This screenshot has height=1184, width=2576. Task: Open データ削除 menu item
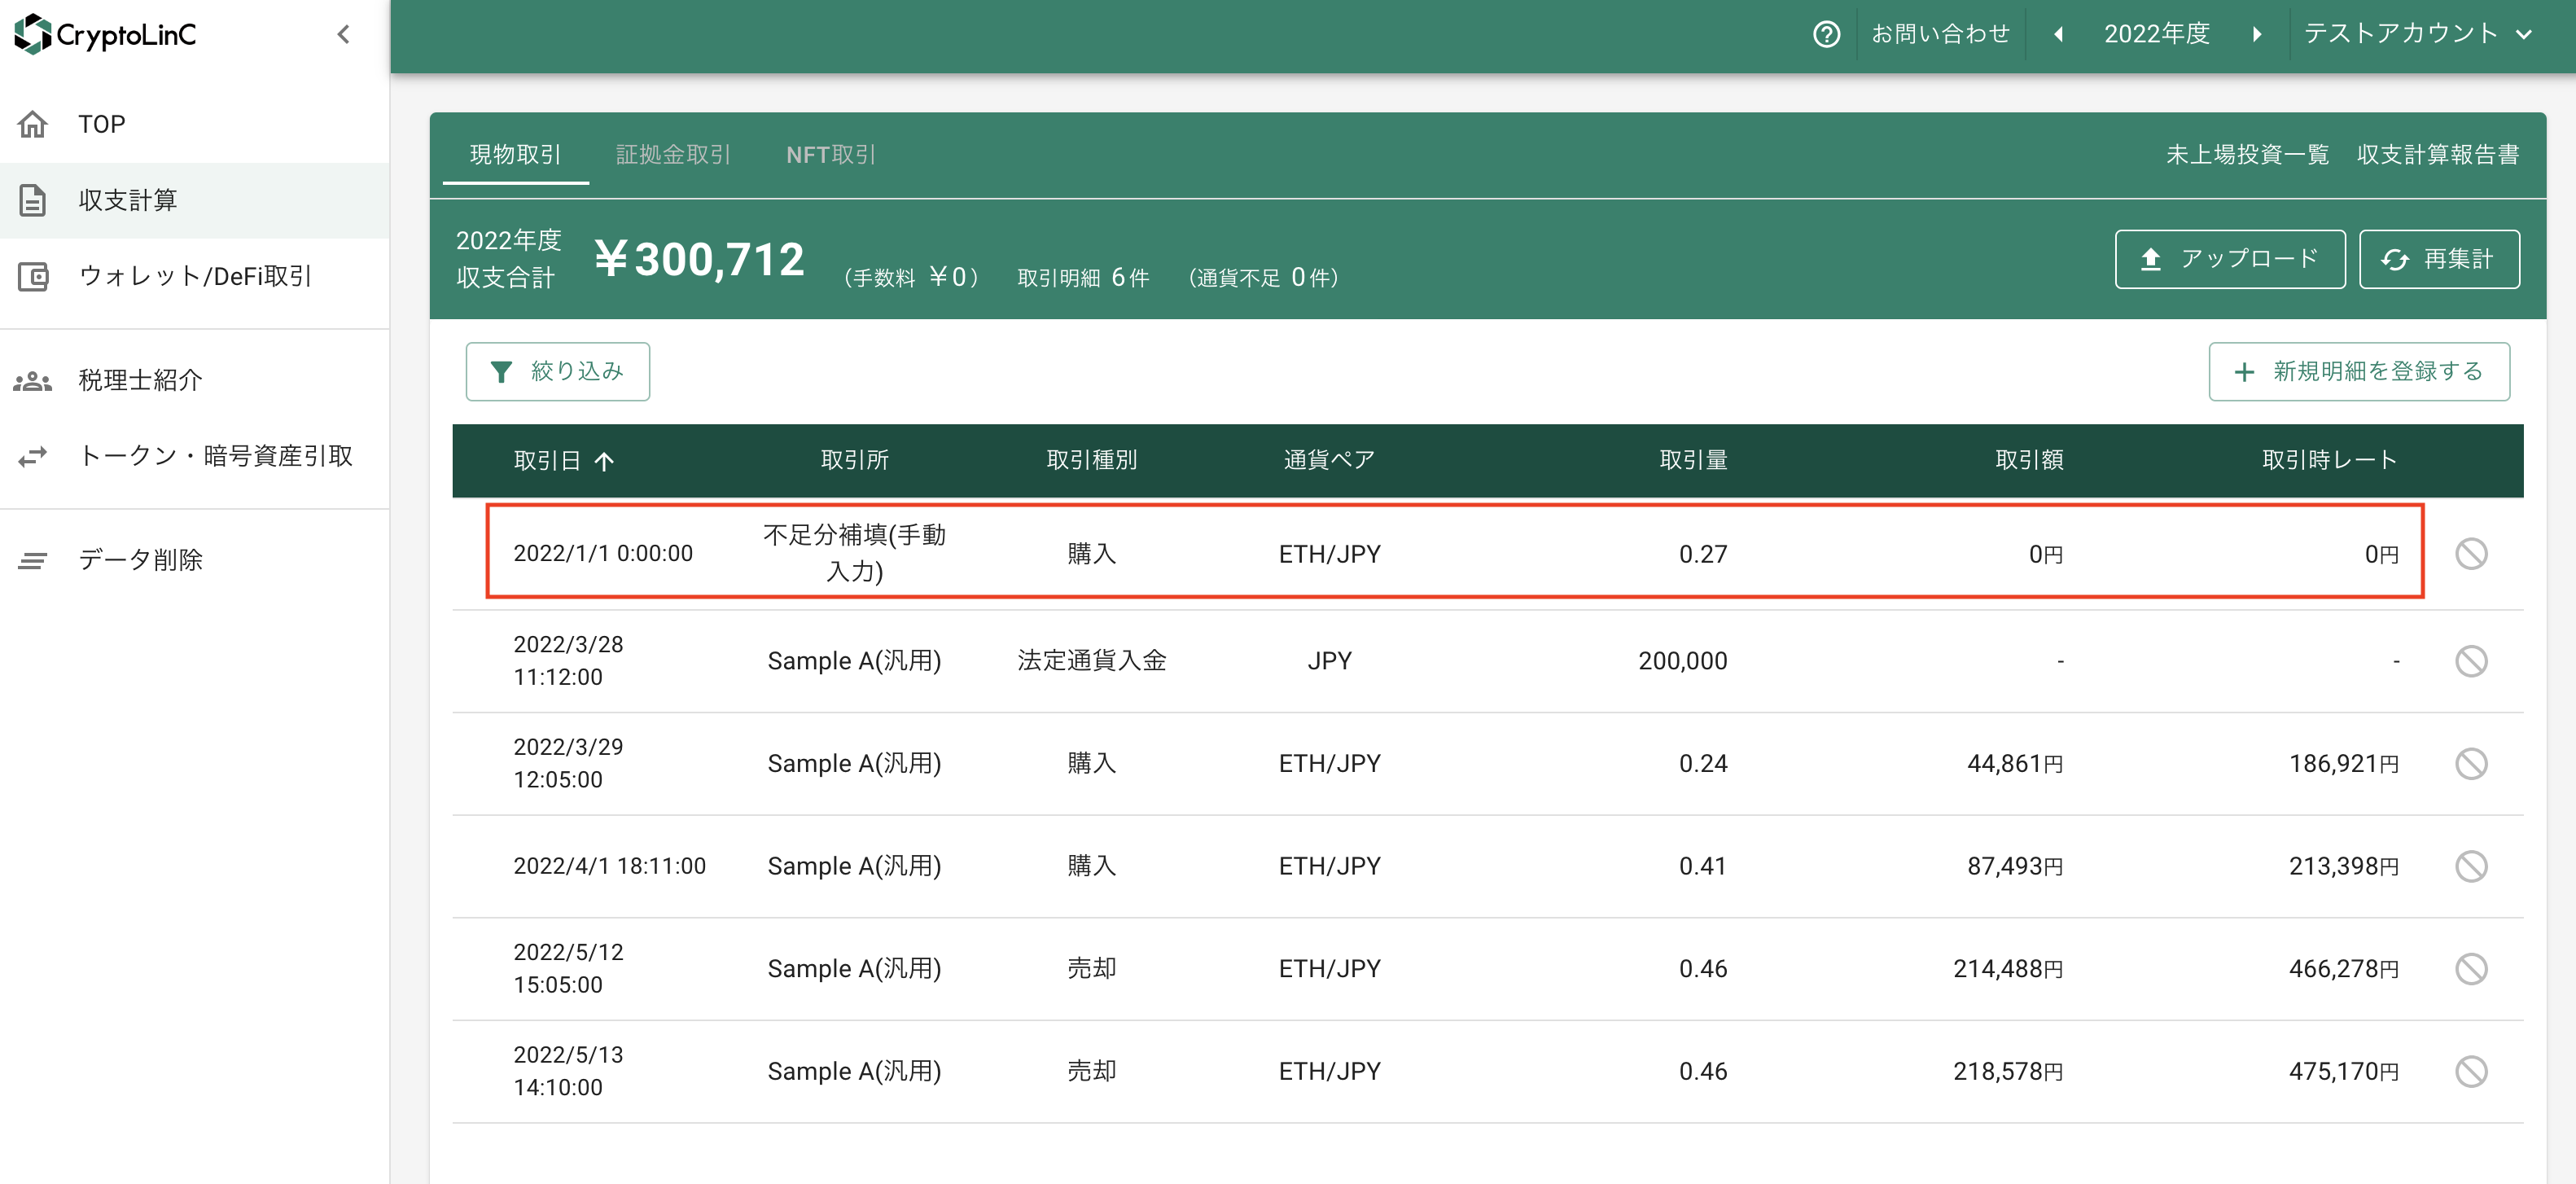(x=194, y=560)
